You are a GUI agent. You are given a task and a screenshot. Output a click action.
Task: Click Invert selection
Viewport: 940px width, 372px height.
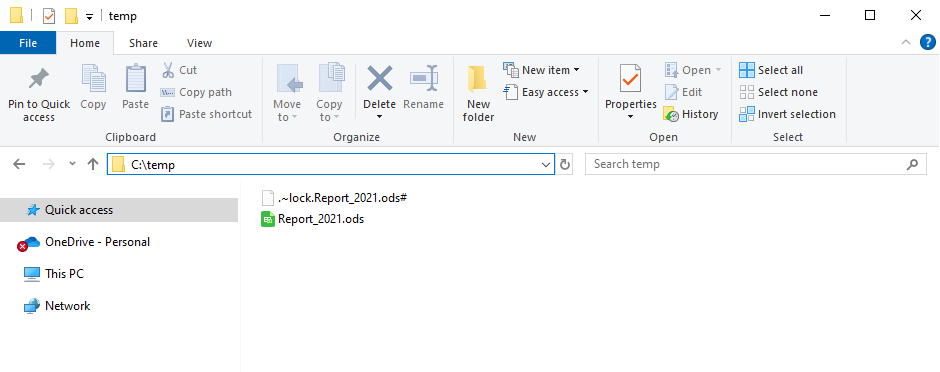787,114
